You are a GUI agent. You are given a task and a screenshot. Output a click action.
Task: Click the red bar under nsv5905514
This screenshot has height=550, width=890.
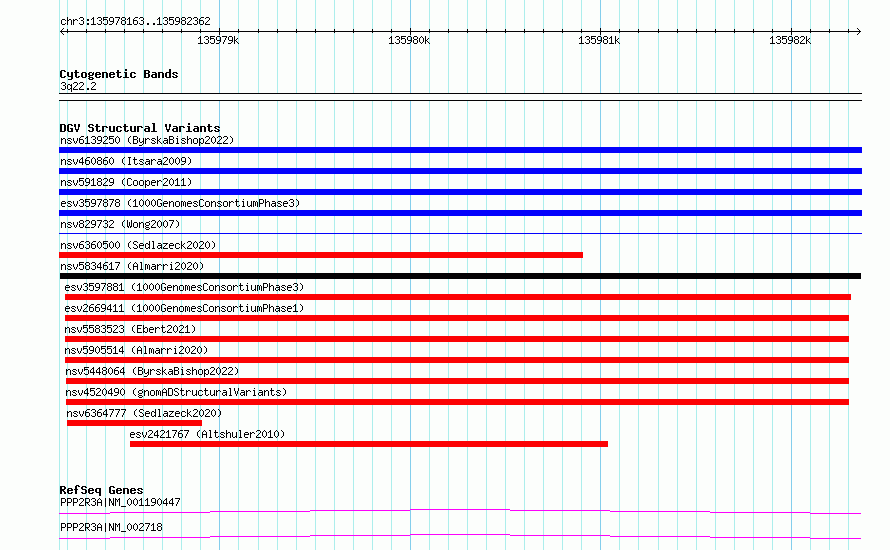click(457, 360)
